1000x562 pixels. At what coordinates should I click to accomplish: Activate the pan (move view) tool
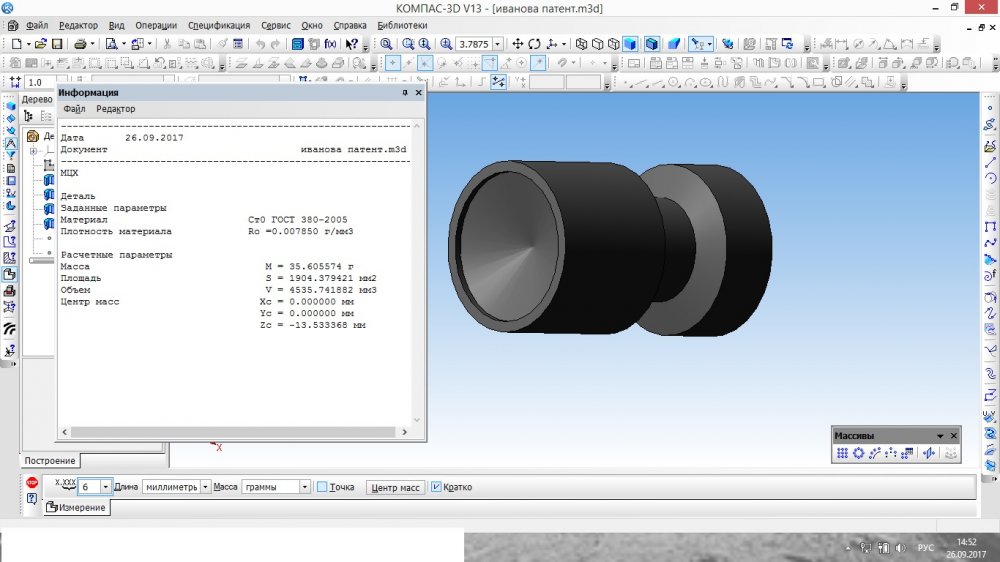coord(518,44)
